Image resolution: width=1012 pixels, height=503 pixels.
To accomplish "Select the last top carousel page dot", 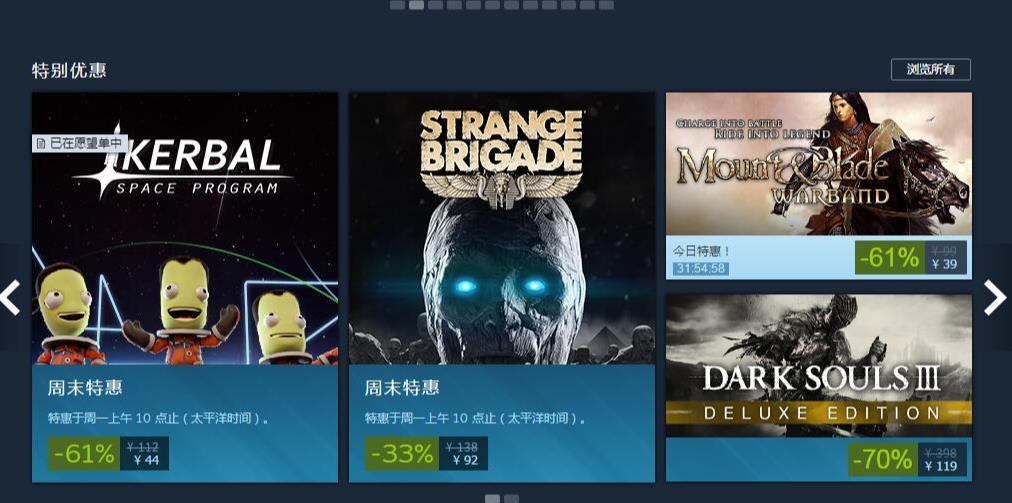I will [x=606, y=5].
